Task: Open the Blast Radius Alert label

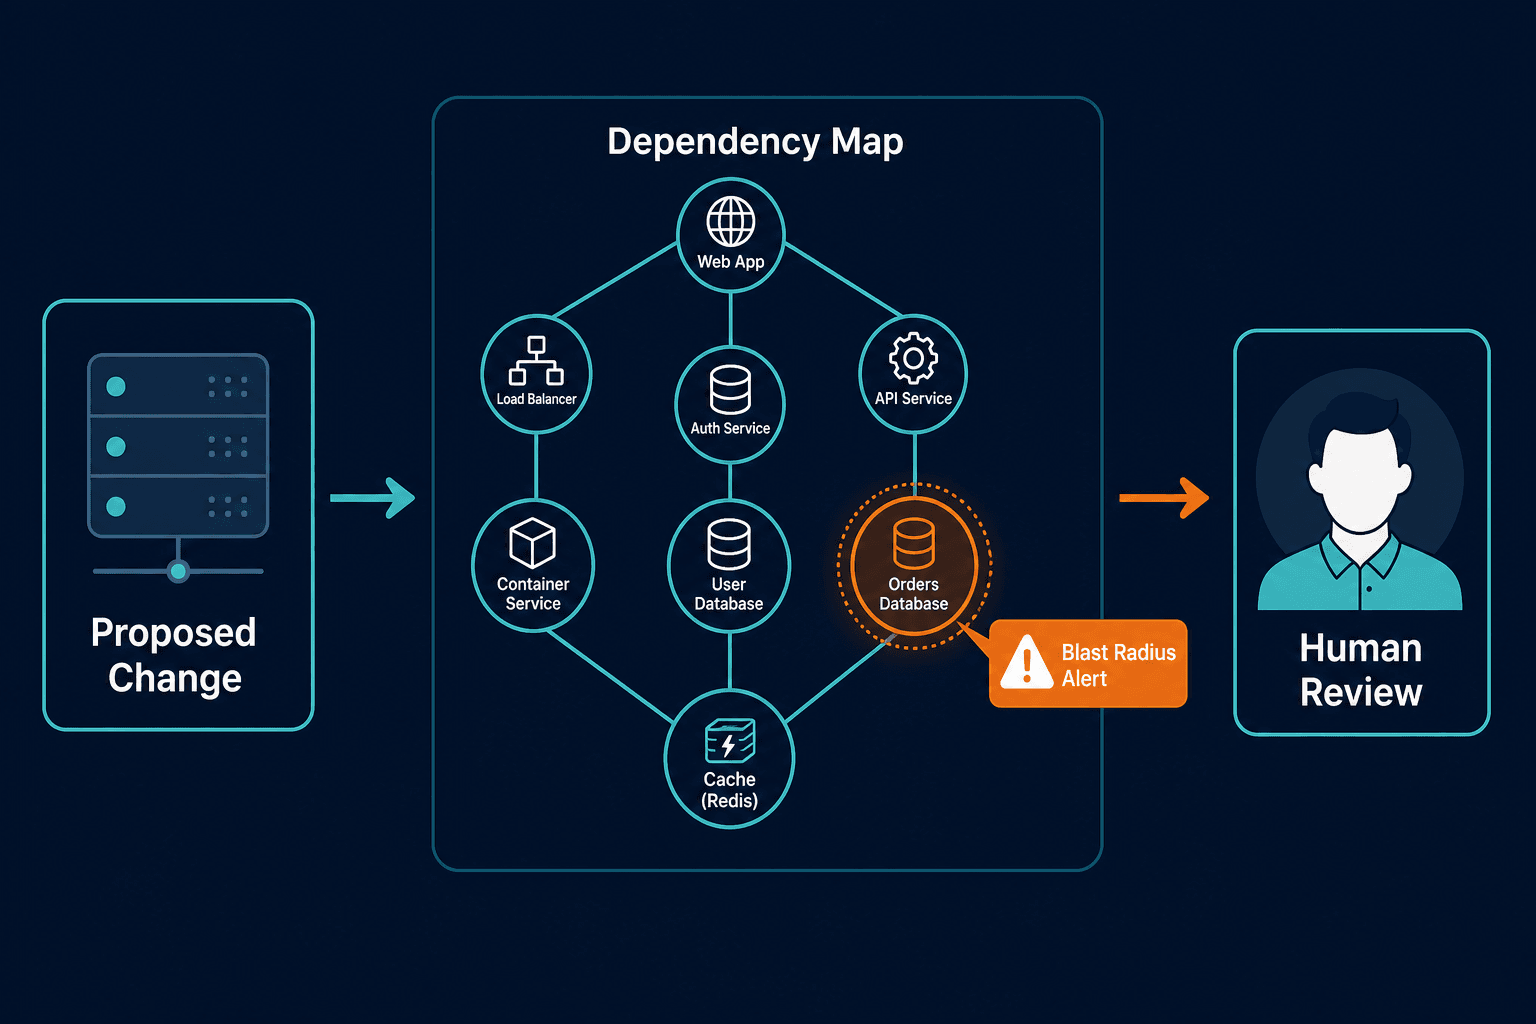Action: [x=1118, y=665]
